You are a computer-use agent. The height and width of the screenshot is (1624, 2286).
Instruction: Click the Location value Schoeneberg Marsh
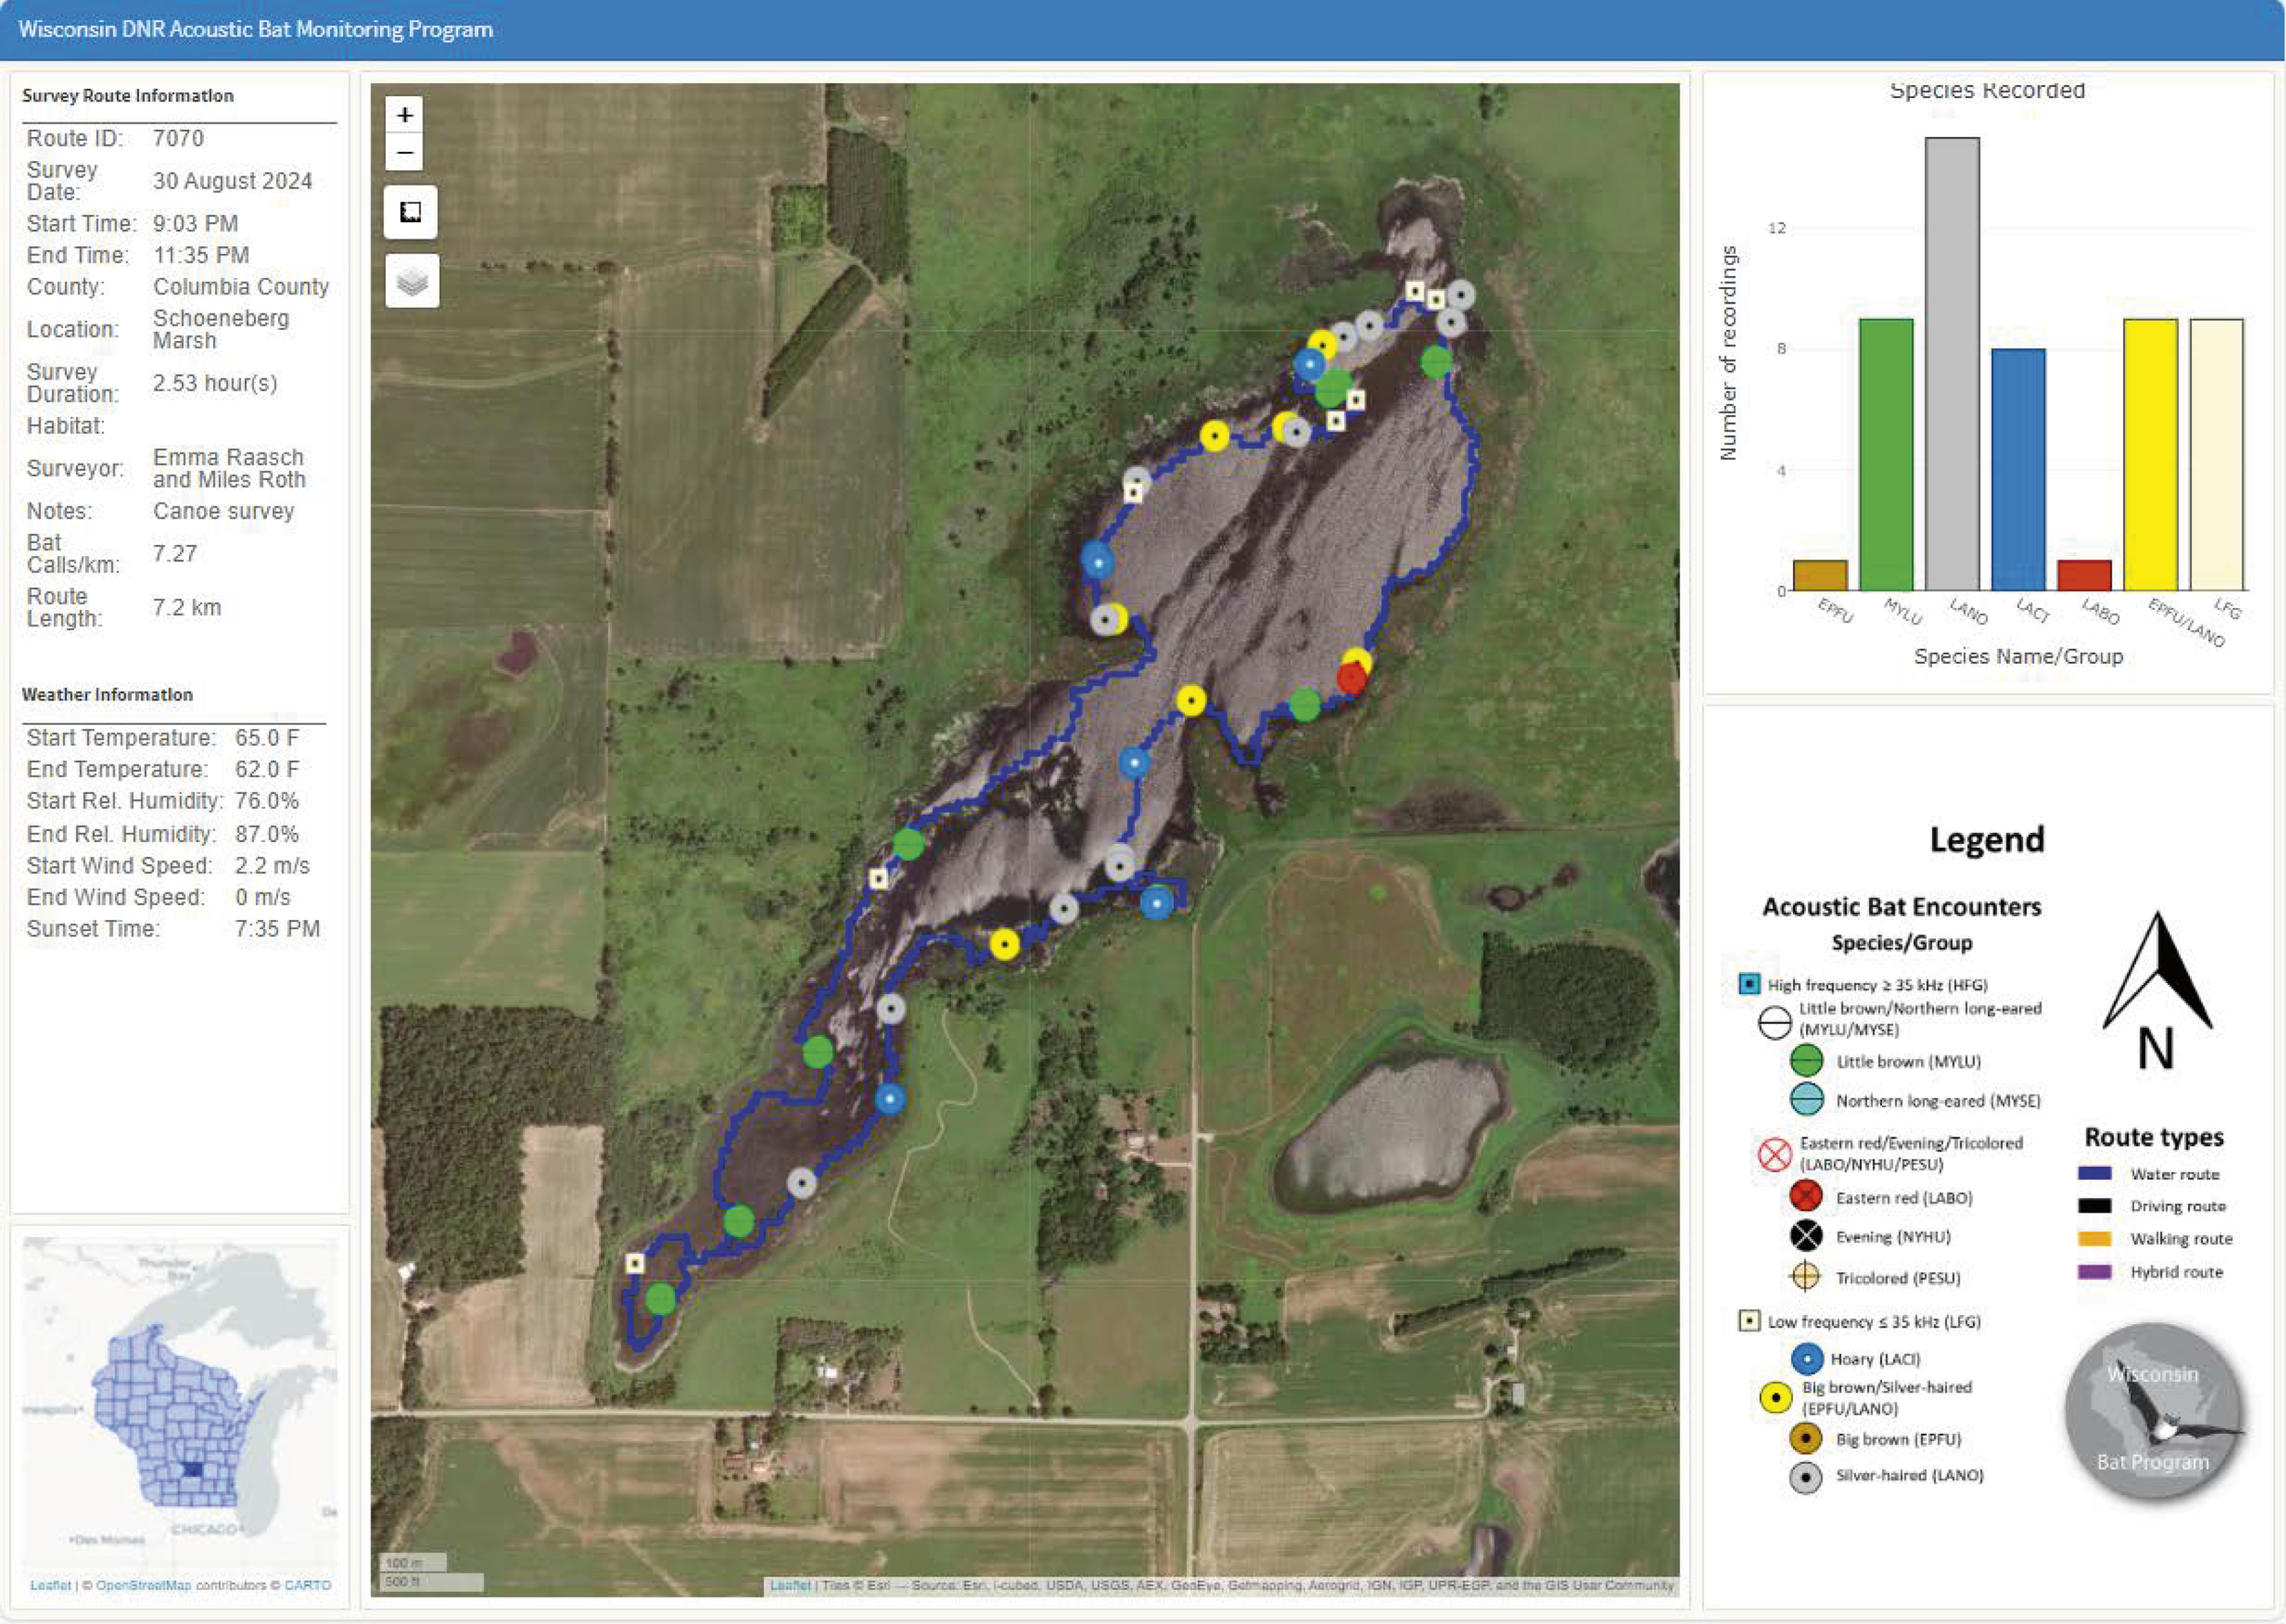coord(221,329)
